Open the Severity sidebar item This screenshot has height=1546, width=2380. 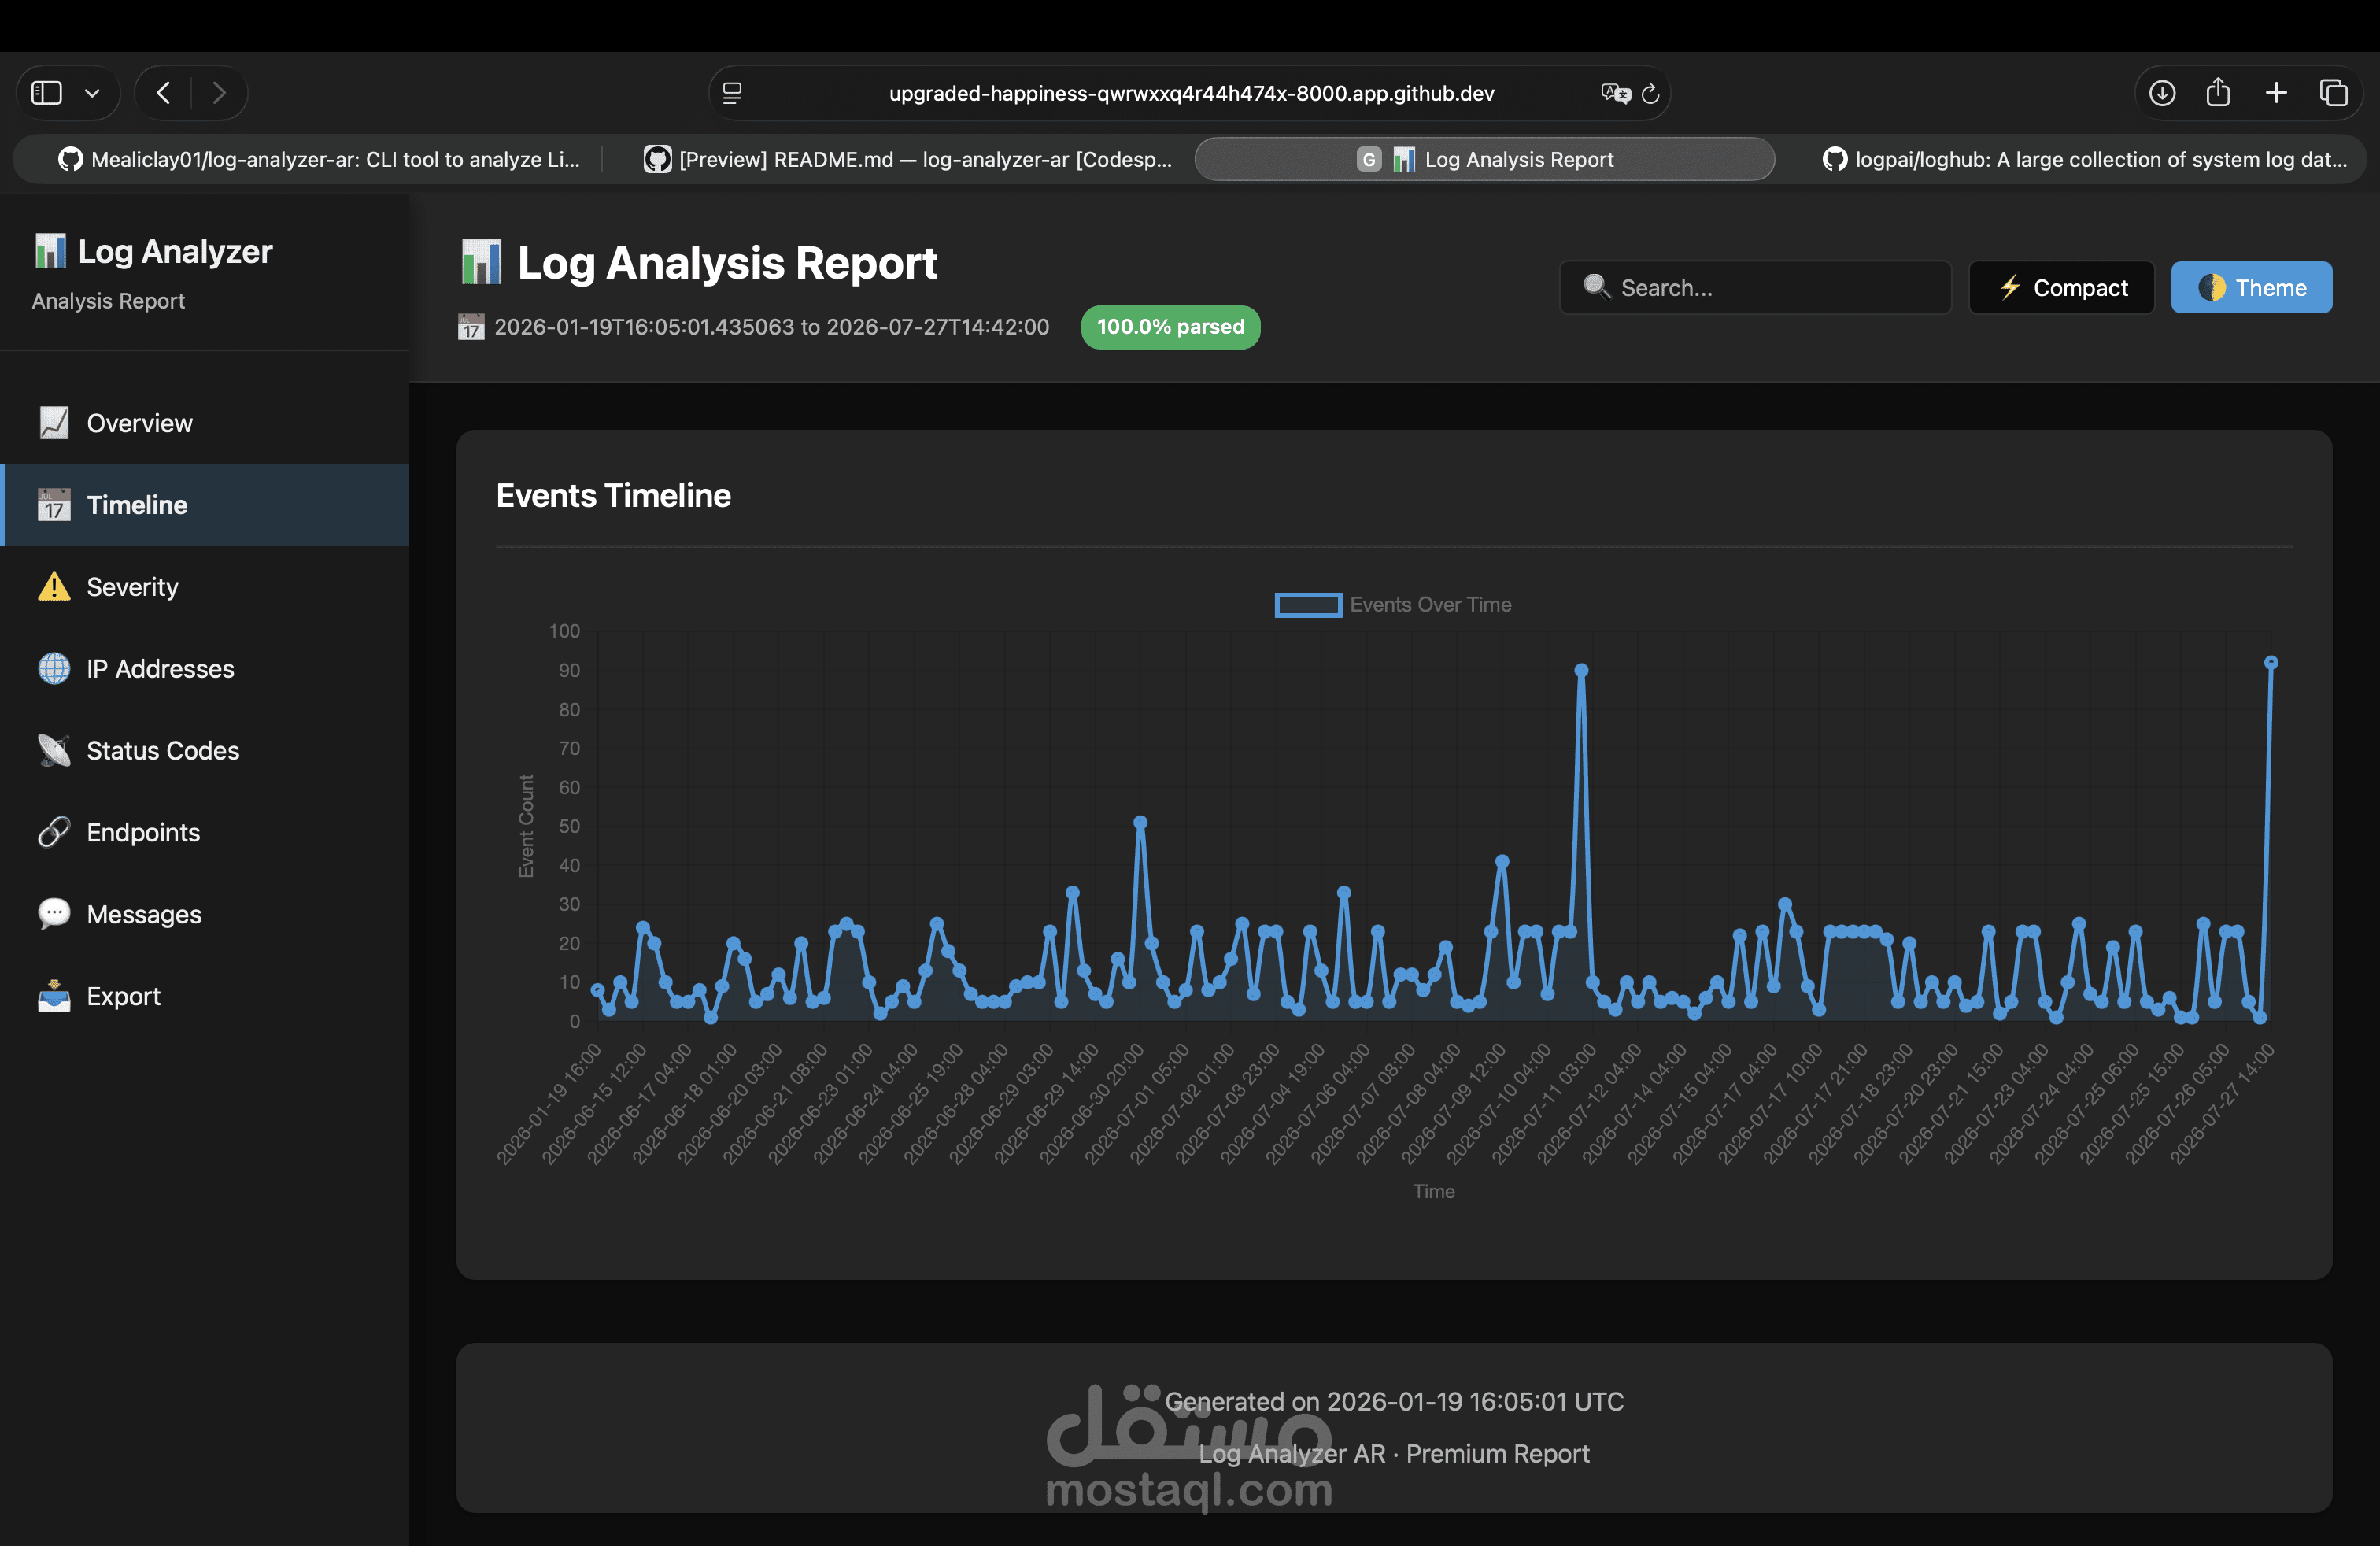(x=132, y=587)
